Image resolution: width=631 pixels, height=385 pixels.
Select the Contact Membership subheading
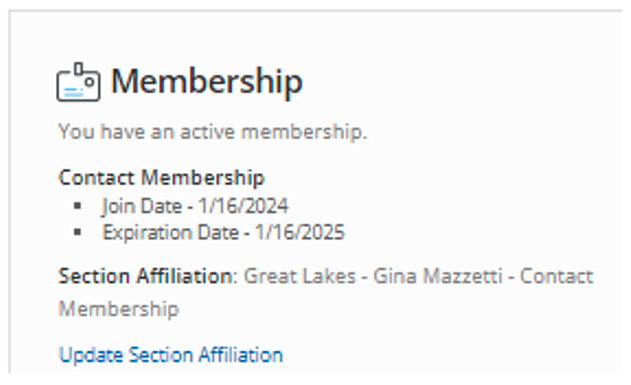pos(161,177)
